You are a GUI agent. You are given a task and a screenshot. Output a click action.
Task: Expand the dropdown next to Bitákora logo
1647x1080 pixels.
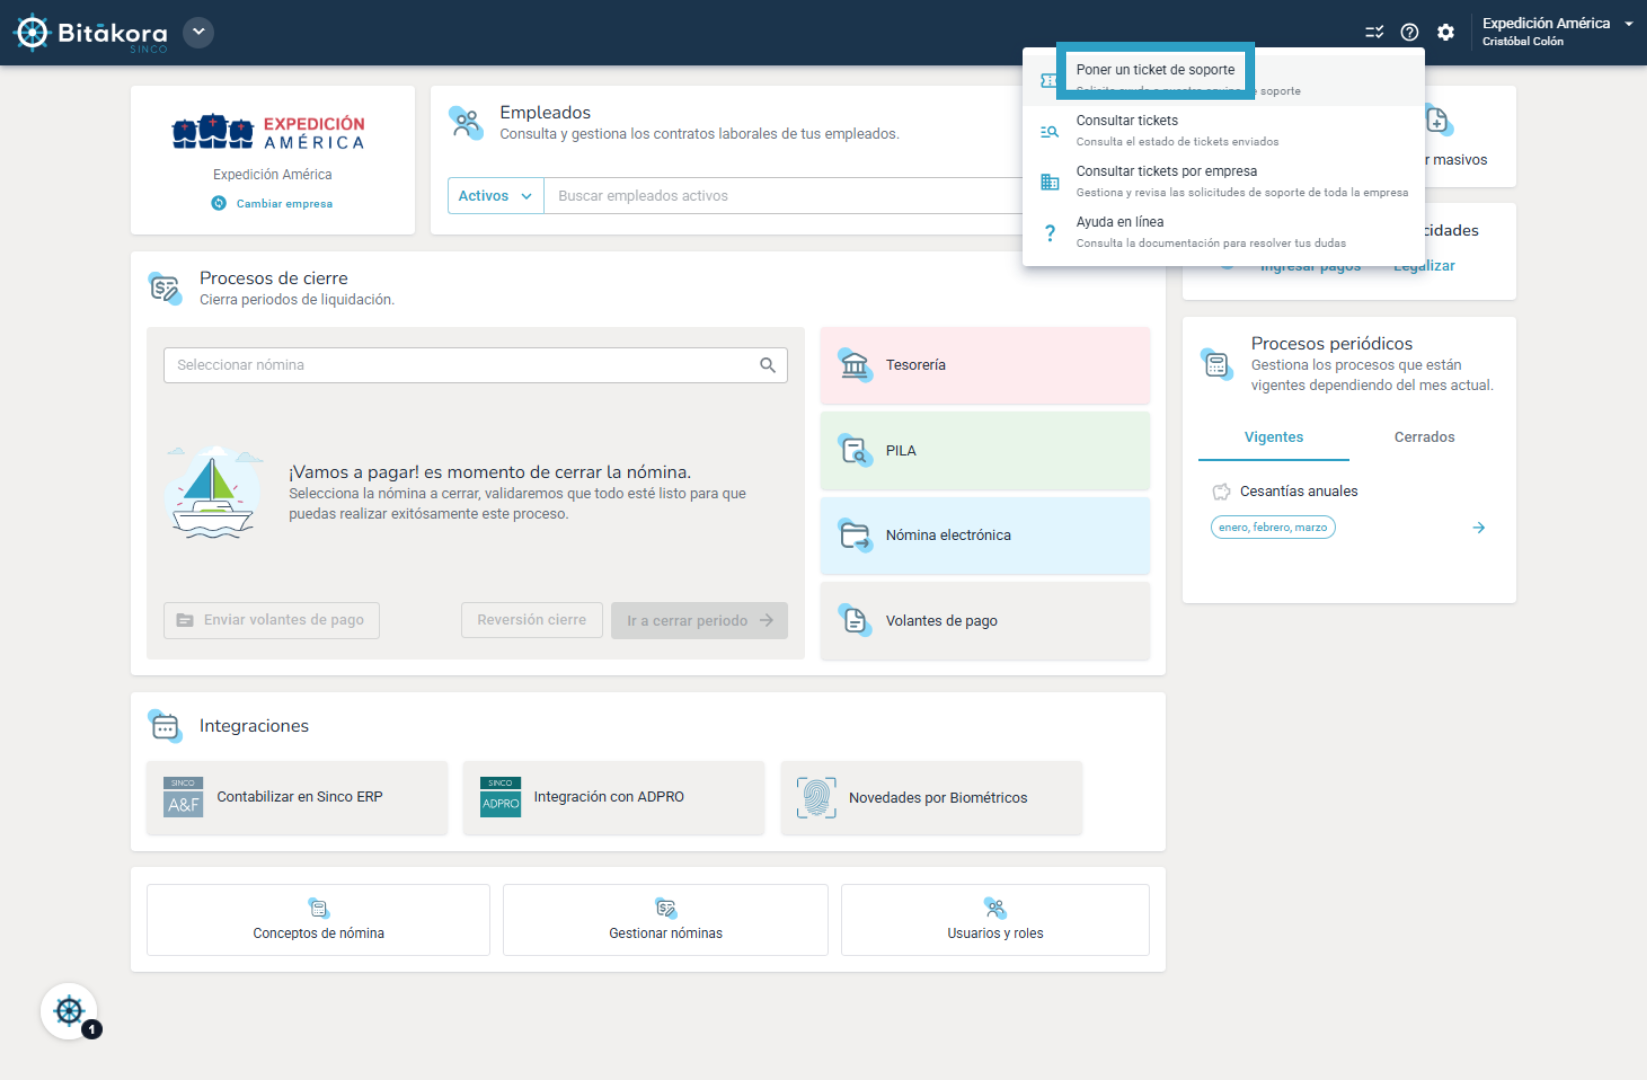pos(199,32)
